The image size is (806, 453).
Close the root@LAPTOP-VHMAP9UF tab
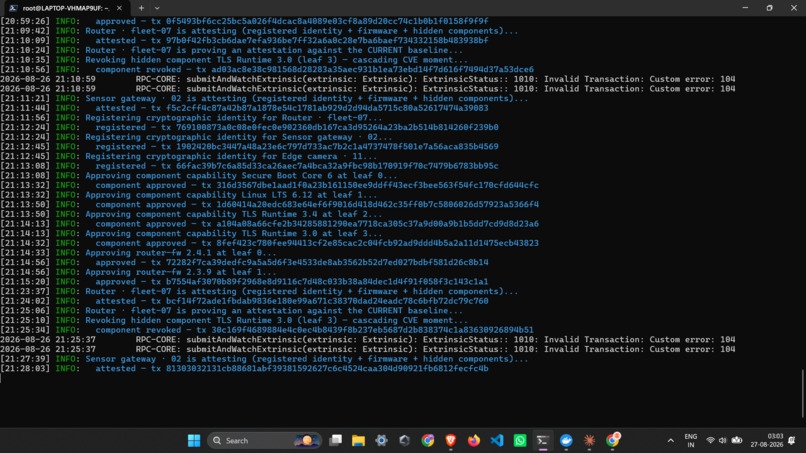[x=119, y=8]
